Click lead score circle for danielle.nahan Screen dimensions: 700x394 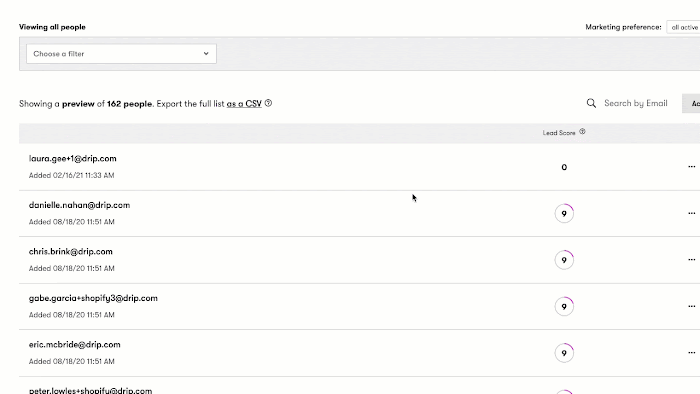pos(564,213)
